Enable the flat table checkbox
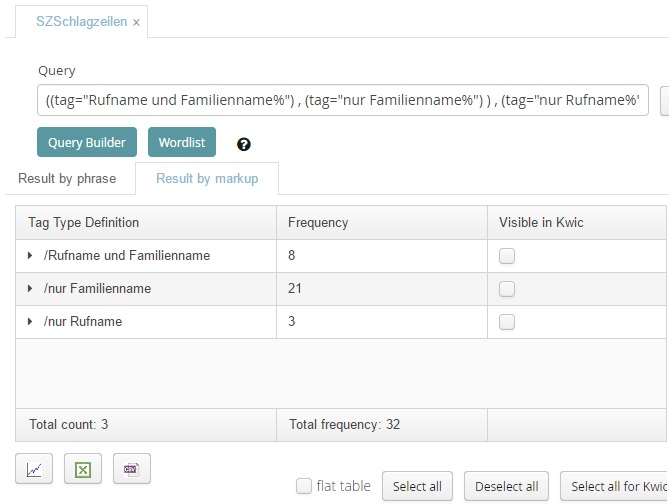 point(304,486)
